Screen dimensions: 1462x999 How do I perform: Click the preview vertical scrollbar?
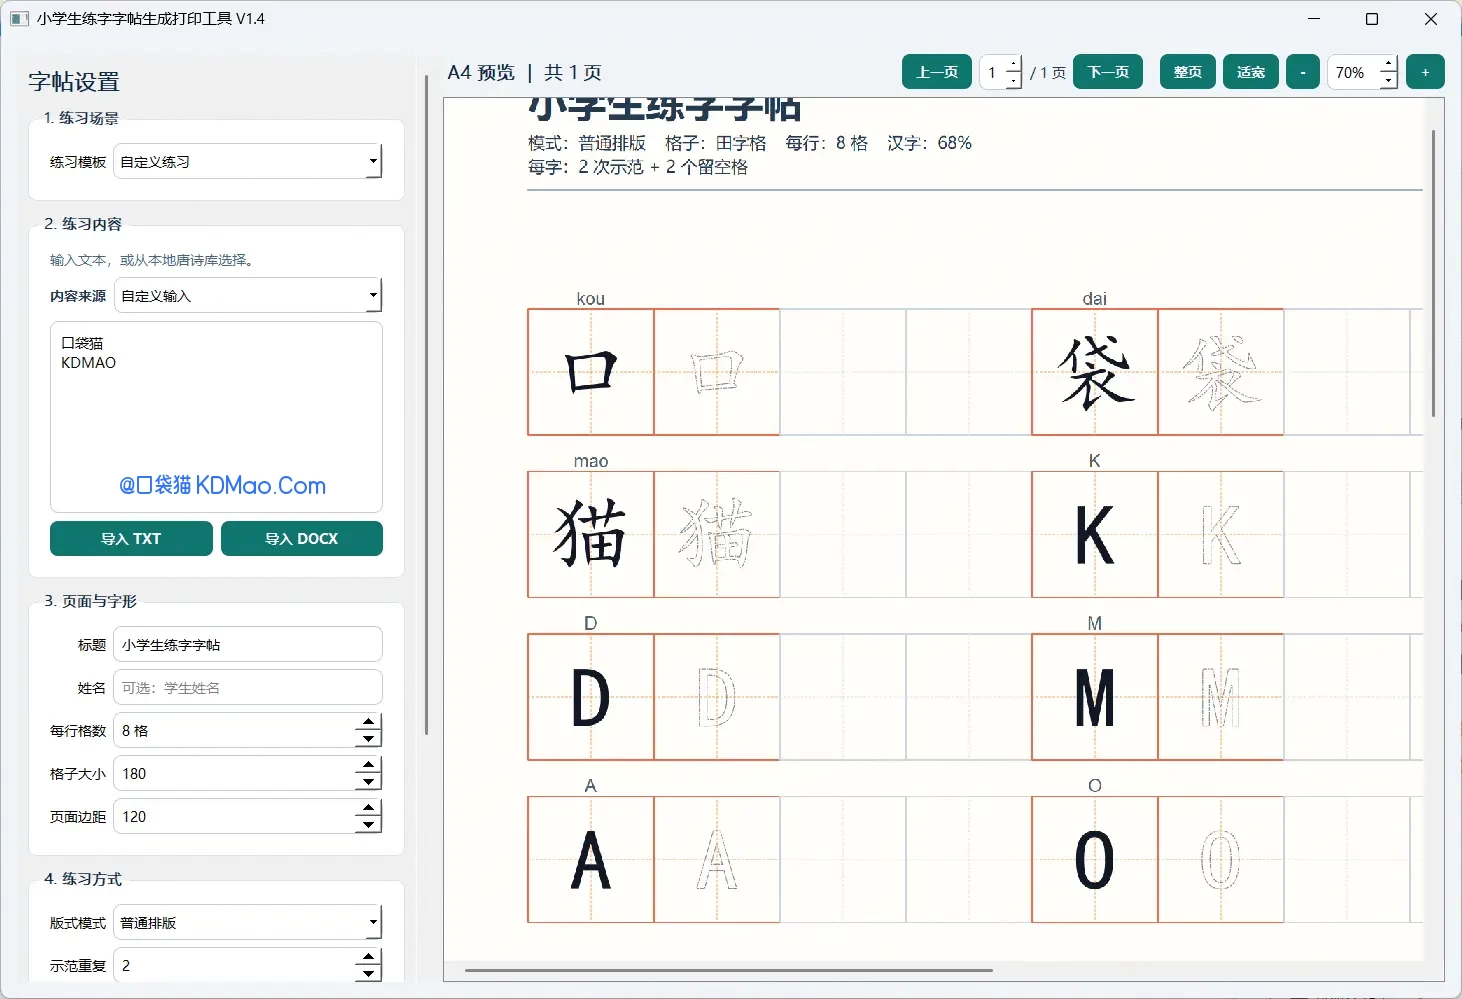coord(1433,272)
